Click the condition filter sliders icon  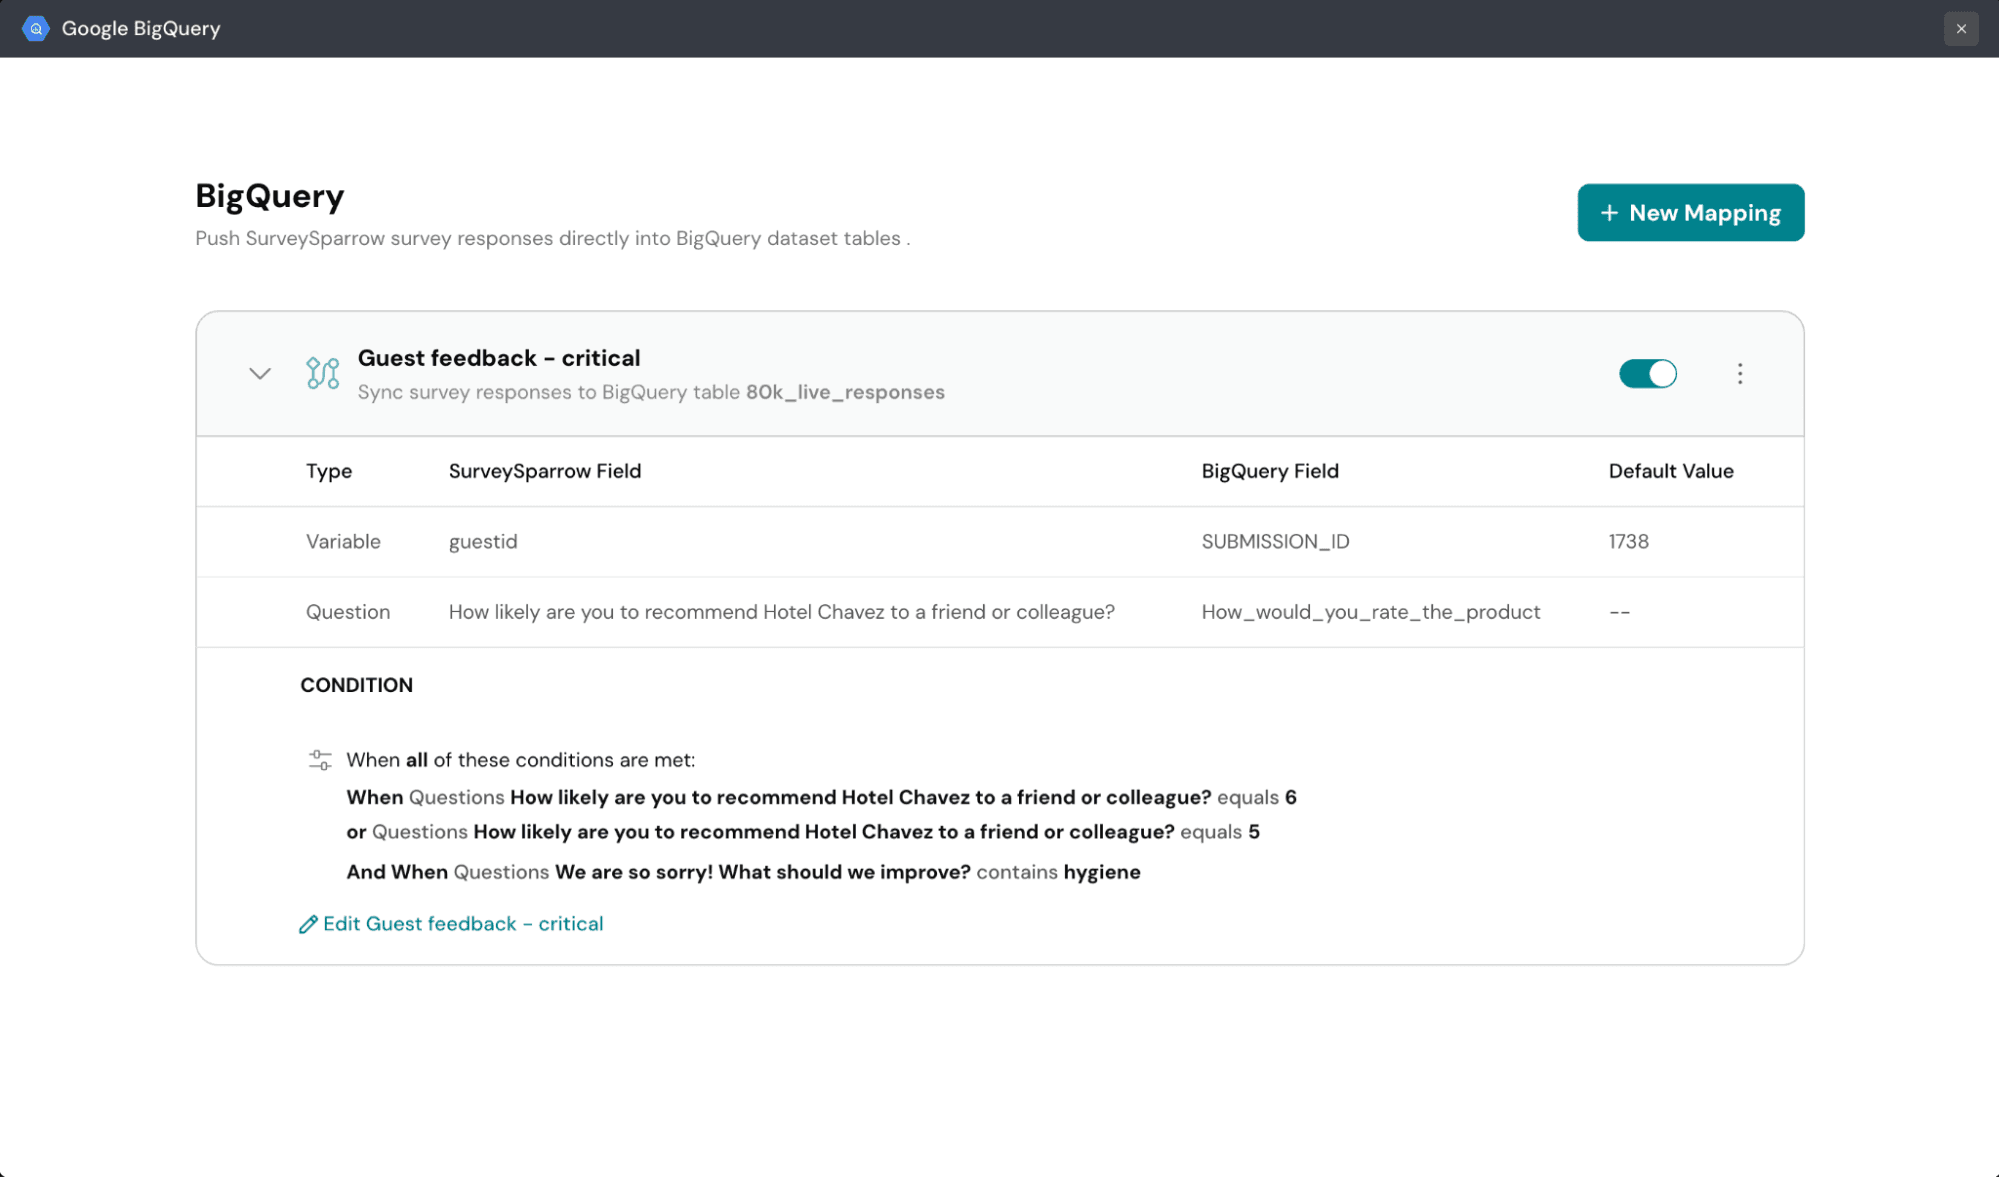click(320, 760)
